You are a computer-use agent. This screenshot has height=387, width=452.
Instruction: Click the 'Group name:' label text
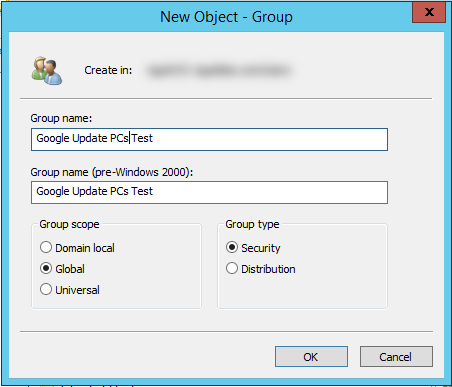(x=61, y=118)
